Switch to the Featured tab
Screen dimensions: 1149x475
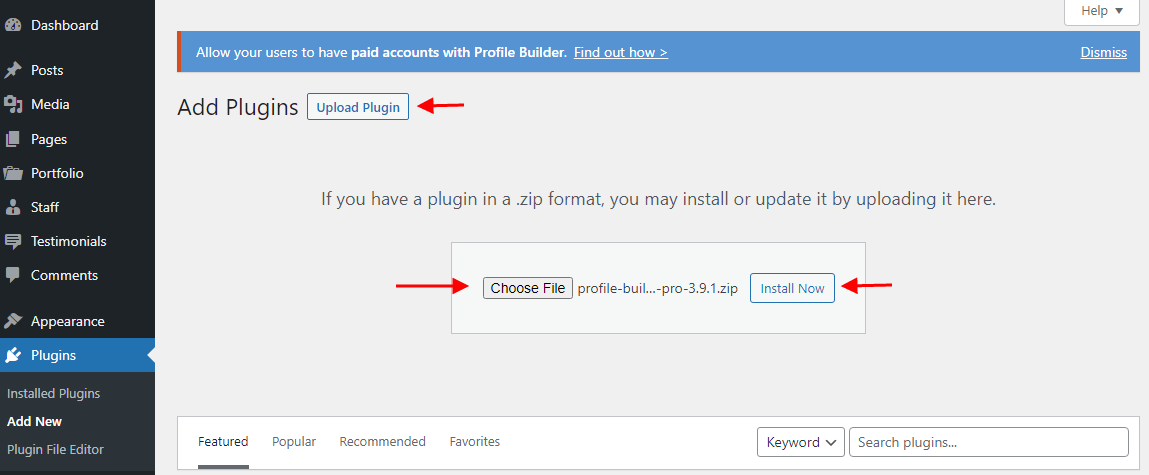223,442
